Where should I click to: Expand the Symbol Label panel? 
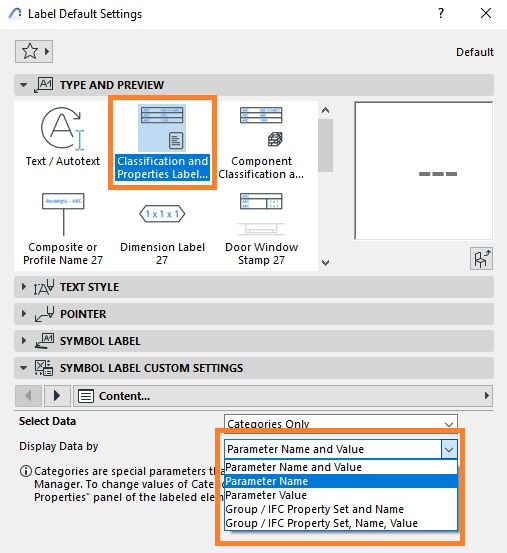[x=254, y=341]
